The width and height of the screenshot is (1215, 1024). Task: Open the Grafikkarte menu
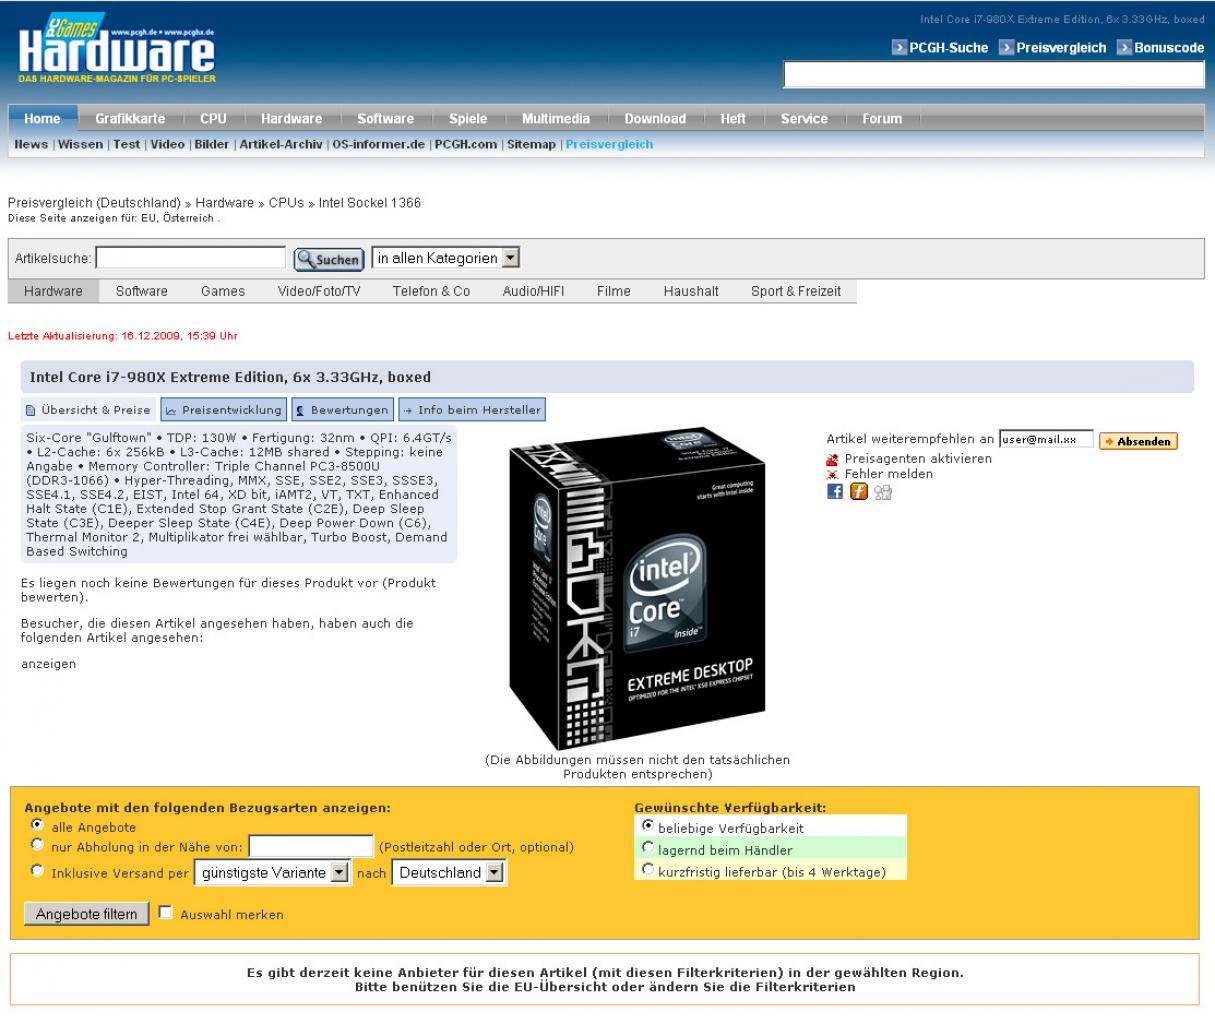click(x=130, y=118)
